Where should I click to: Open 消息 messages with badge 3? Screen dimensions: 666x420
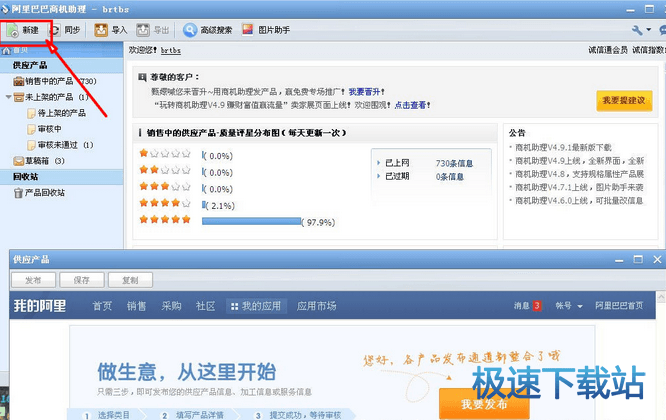[x=528, y=306]
